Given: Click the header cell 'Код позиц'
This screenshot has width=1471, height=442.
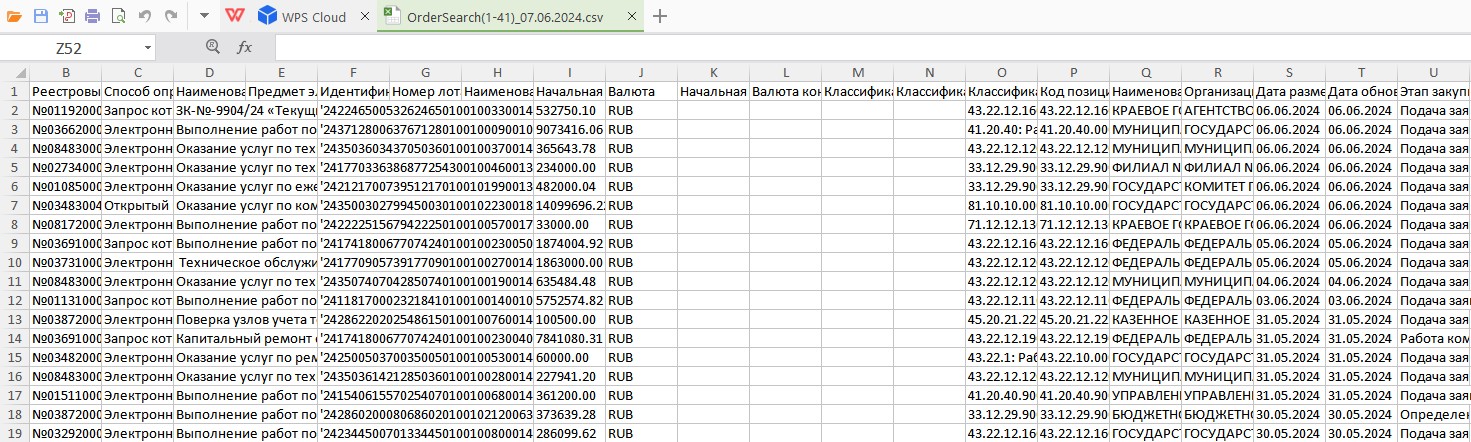Looking at the screenshot, I should (x=1073, y=91).
